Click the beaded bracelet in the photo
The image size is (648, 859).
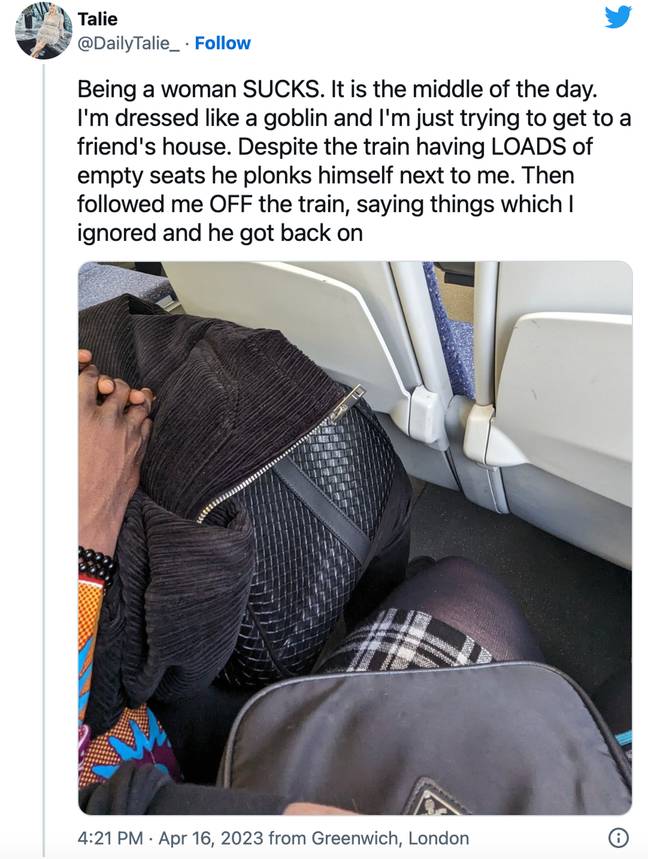96,565
